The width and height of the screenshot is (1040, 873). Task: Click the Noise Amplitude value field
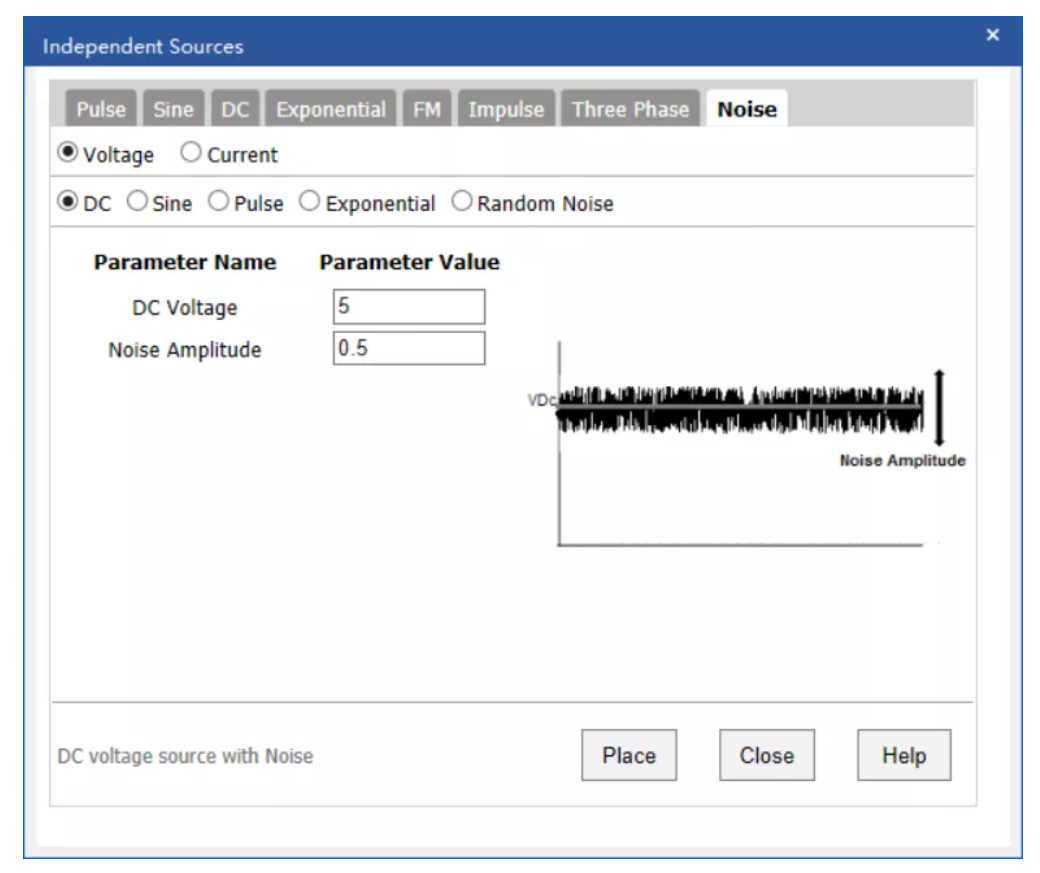409,348
